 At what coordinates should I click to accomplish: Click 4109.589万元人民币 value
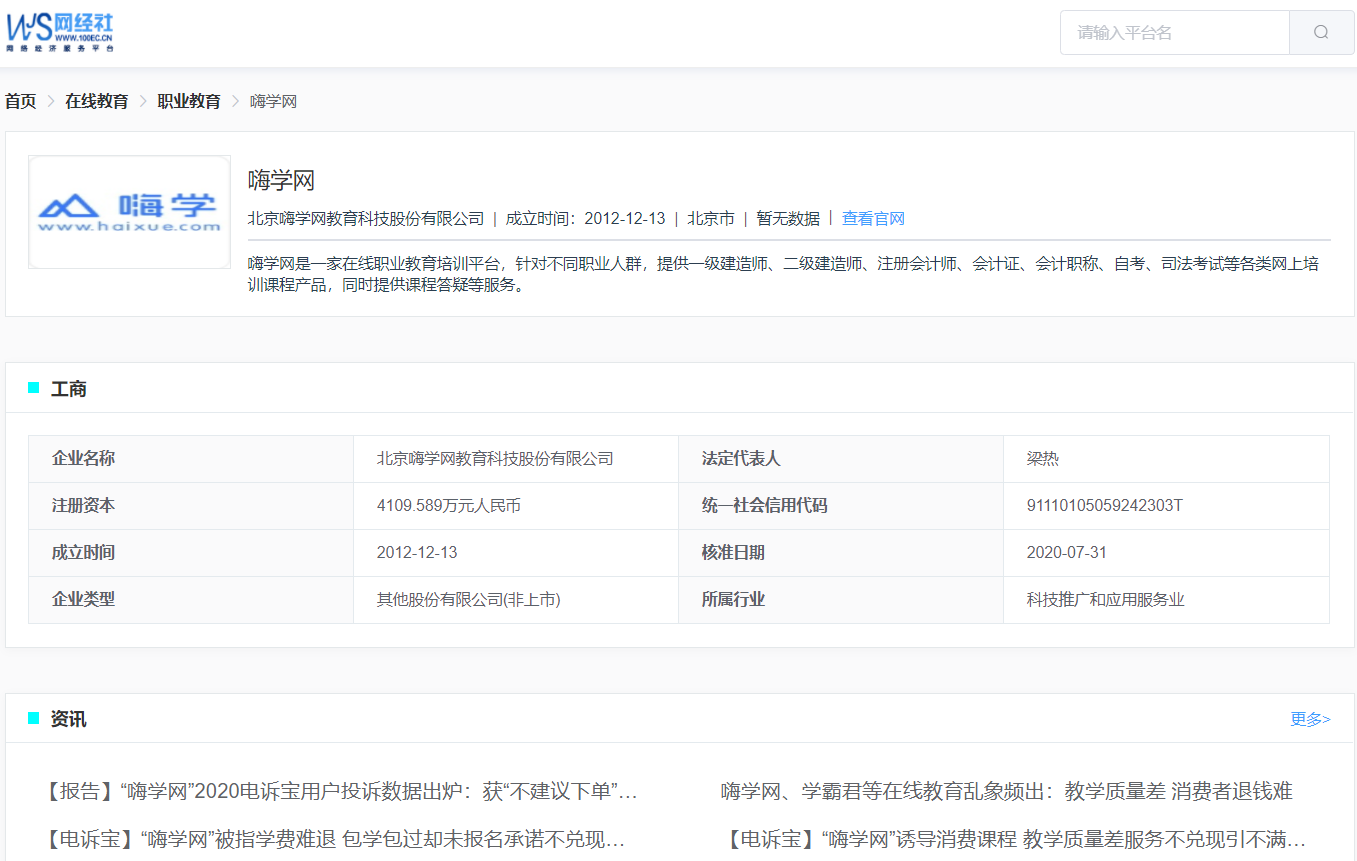coord(449,506)
